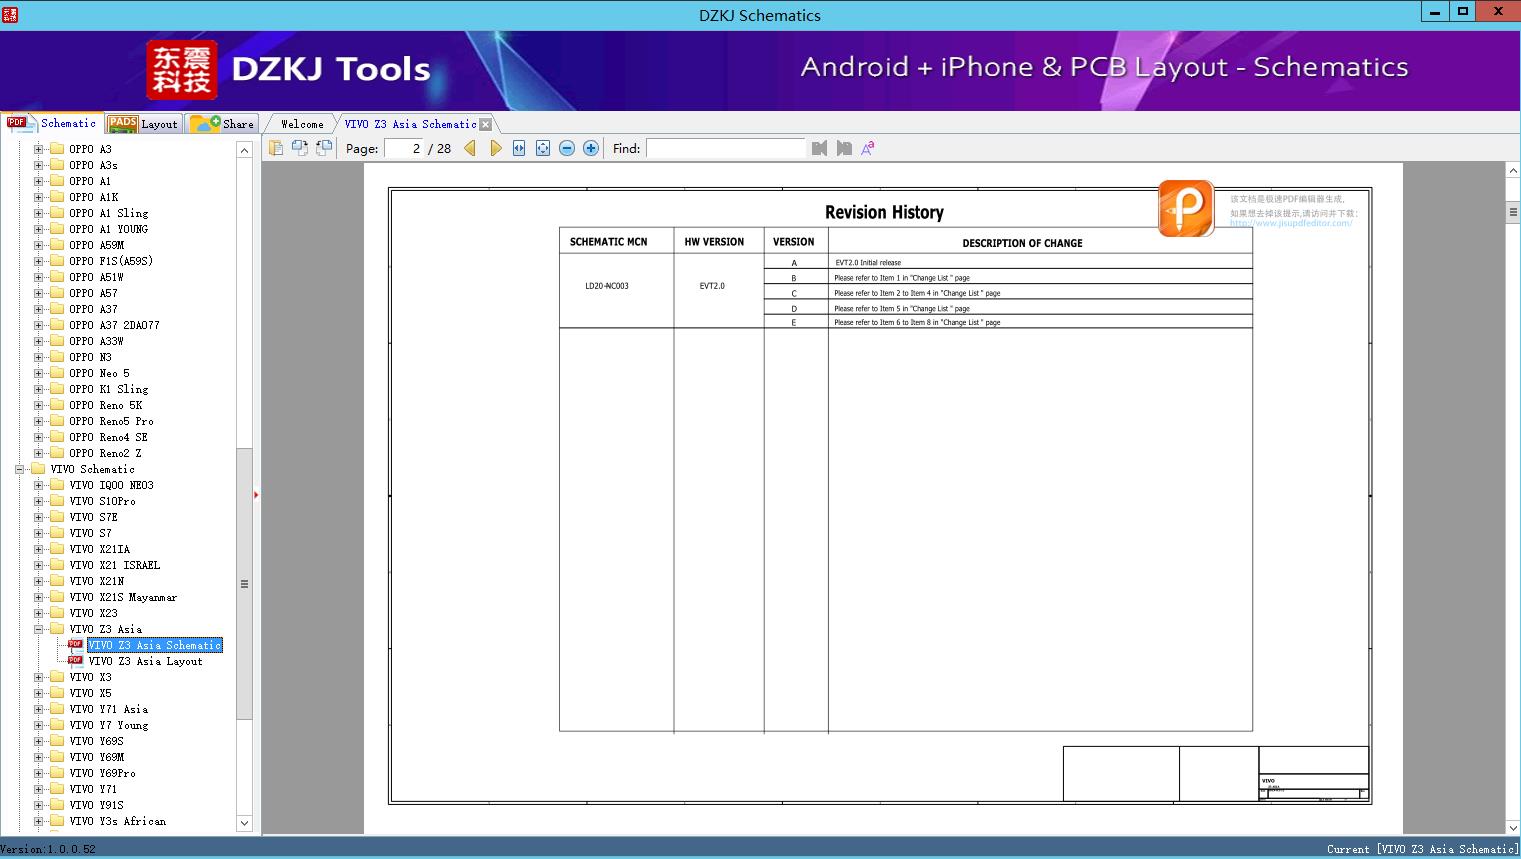This screenshot has width=1521, height=859.
Task: Select the VIVO Y7 Young entry
Action: tap(109, 725)
